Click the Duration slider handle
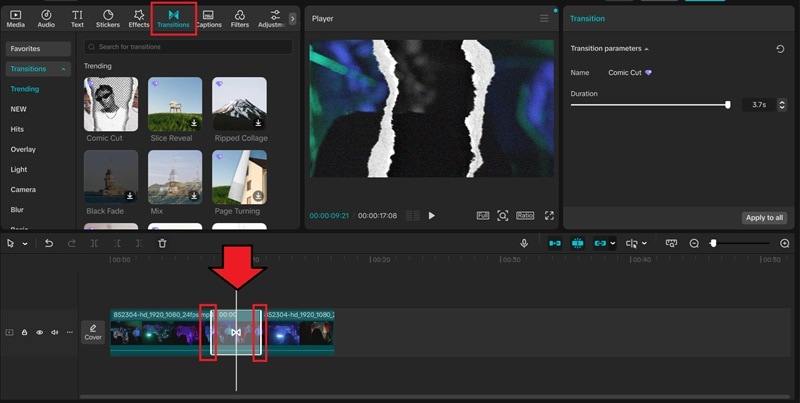This screenshot has height=403, width=800. pyautogui.click(x=728, y=105)
